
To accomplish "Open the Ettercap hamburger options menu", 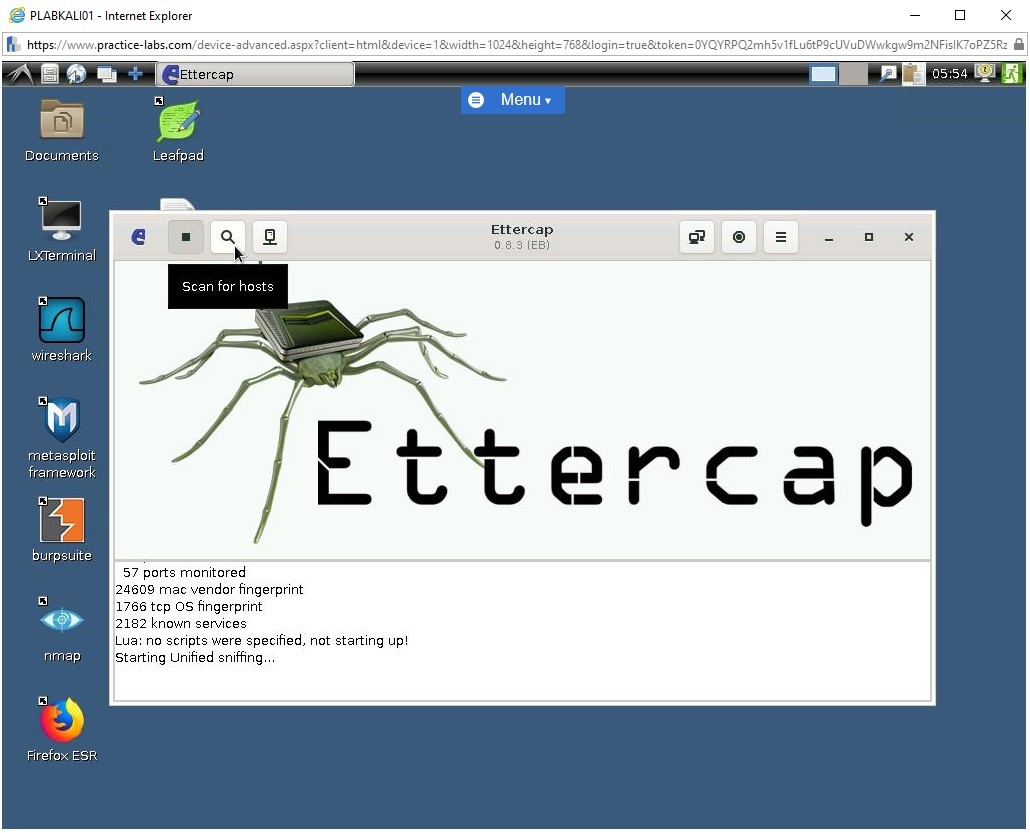I will point(781,237).
